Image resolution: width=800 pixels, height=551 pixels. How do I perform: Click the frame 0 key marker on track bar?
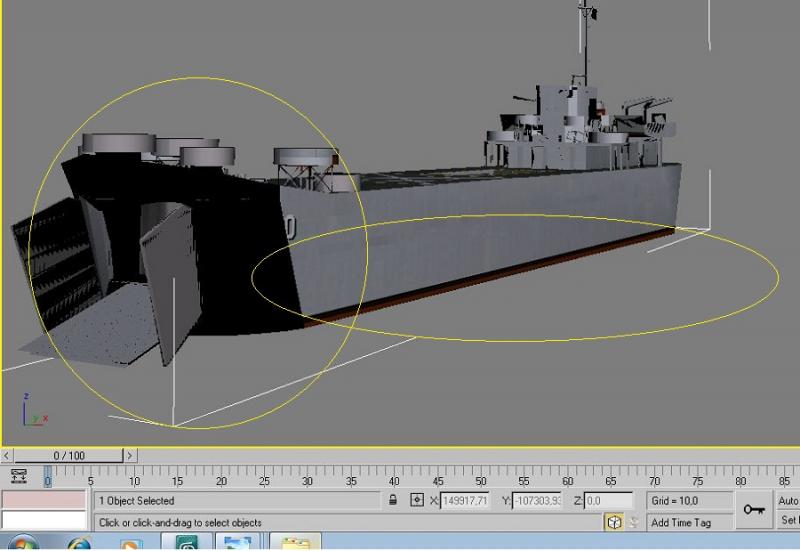pyautogui.click(x=47, y=477)
